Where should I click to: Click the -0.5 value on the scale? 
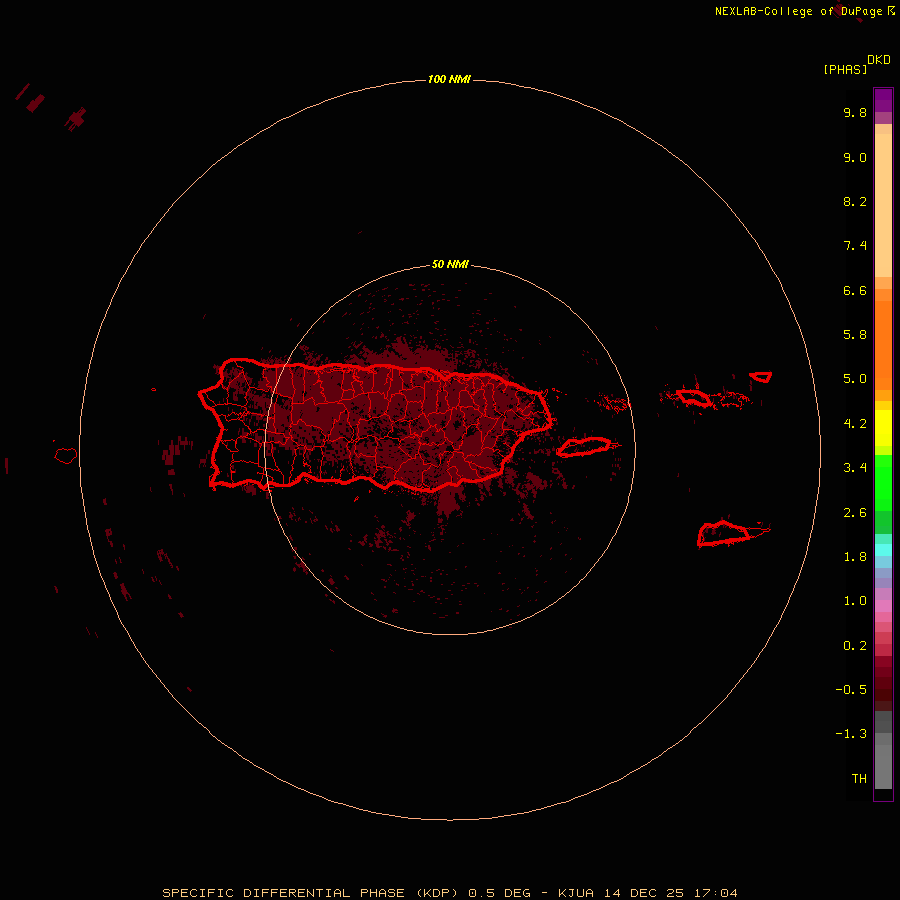(851, 690)
